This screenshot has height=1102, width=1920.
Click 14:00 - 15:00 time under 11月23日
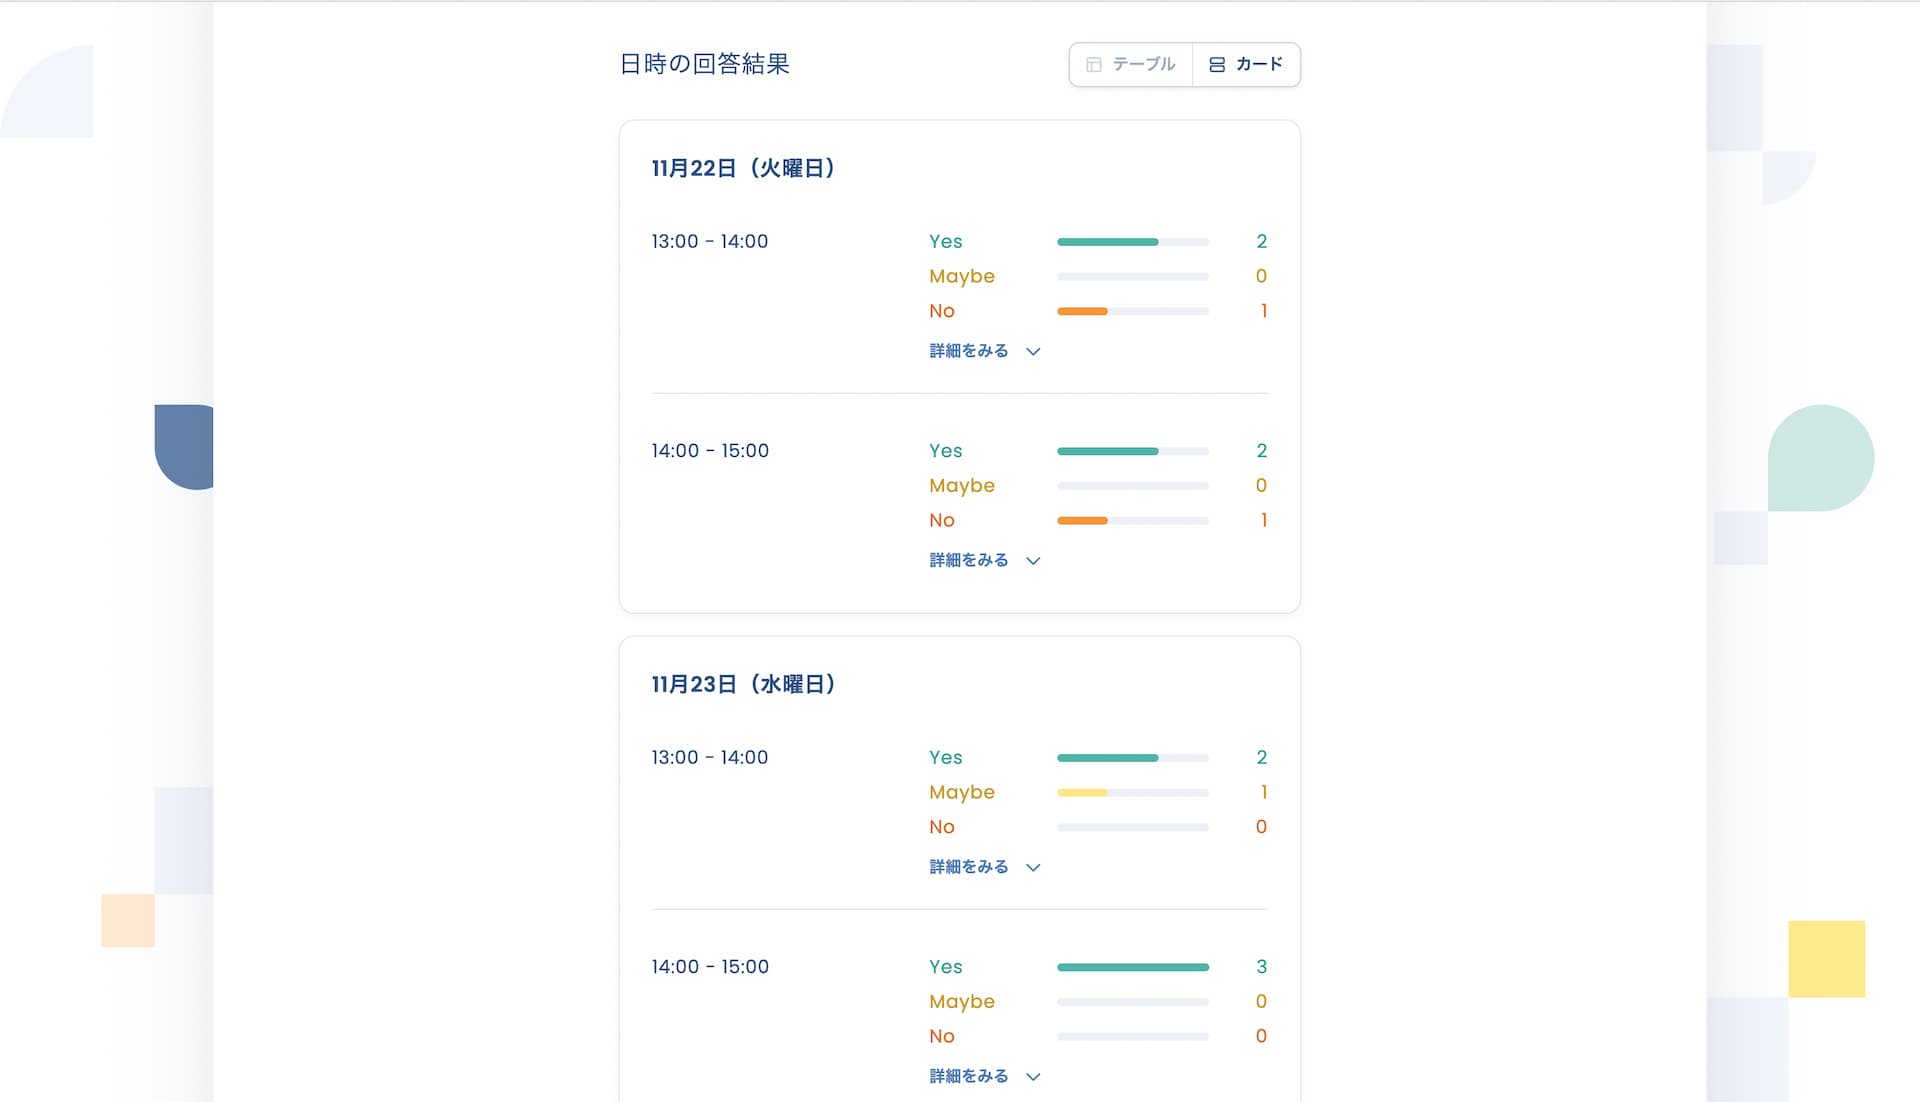(x=710, y=966)
